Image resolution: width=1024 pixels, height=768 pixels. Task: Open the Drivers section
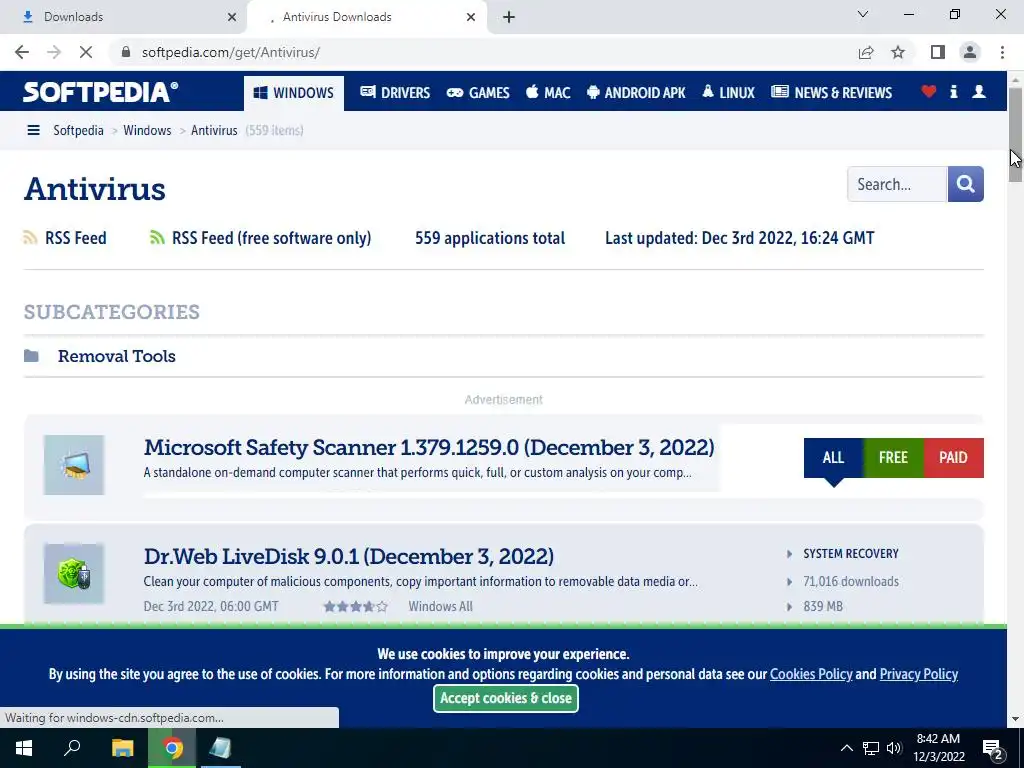(x=395, y=93)
